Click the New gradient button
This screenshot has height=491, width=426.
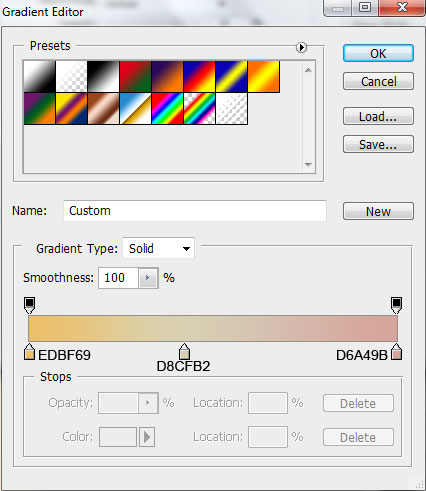[x=378, y=211]
